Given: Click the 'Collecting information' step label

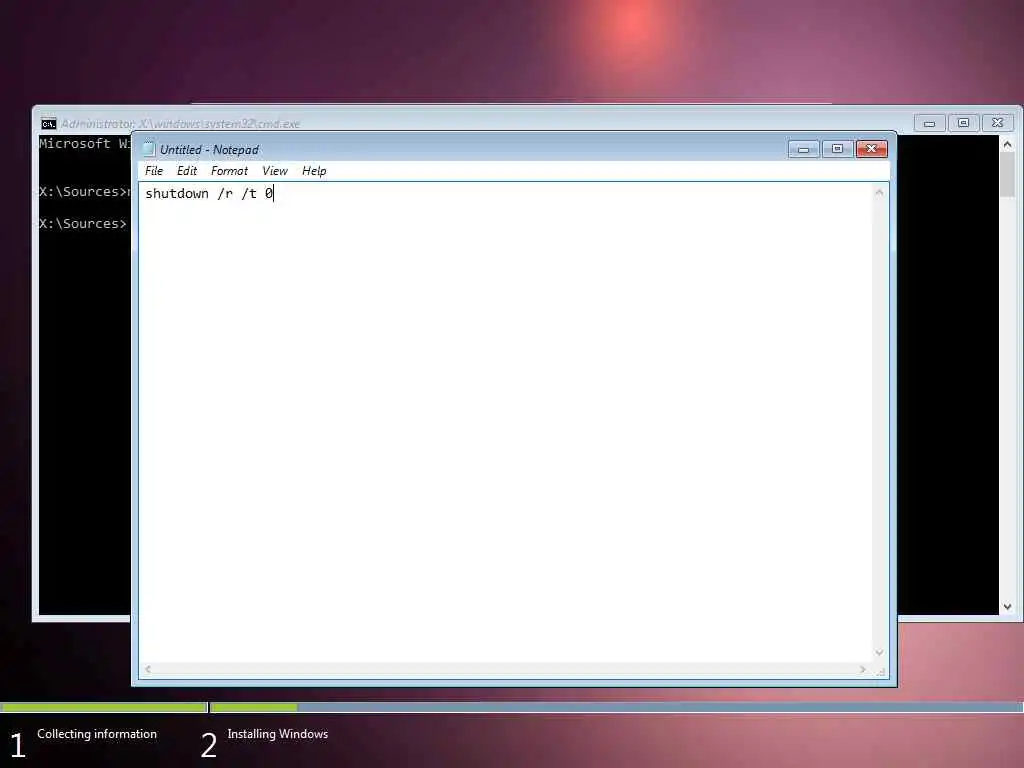Looking at the screenshot, I should point(97,734).
